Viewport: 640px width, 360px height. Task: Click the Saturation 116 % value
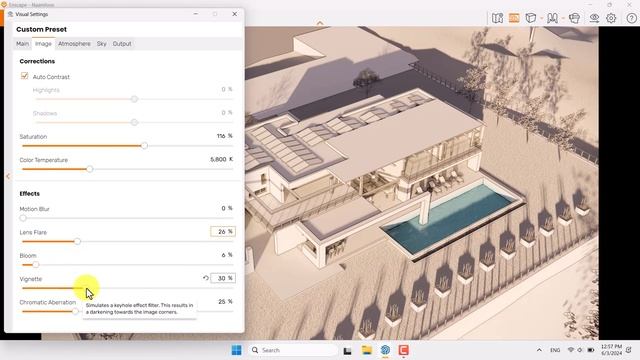224,136
